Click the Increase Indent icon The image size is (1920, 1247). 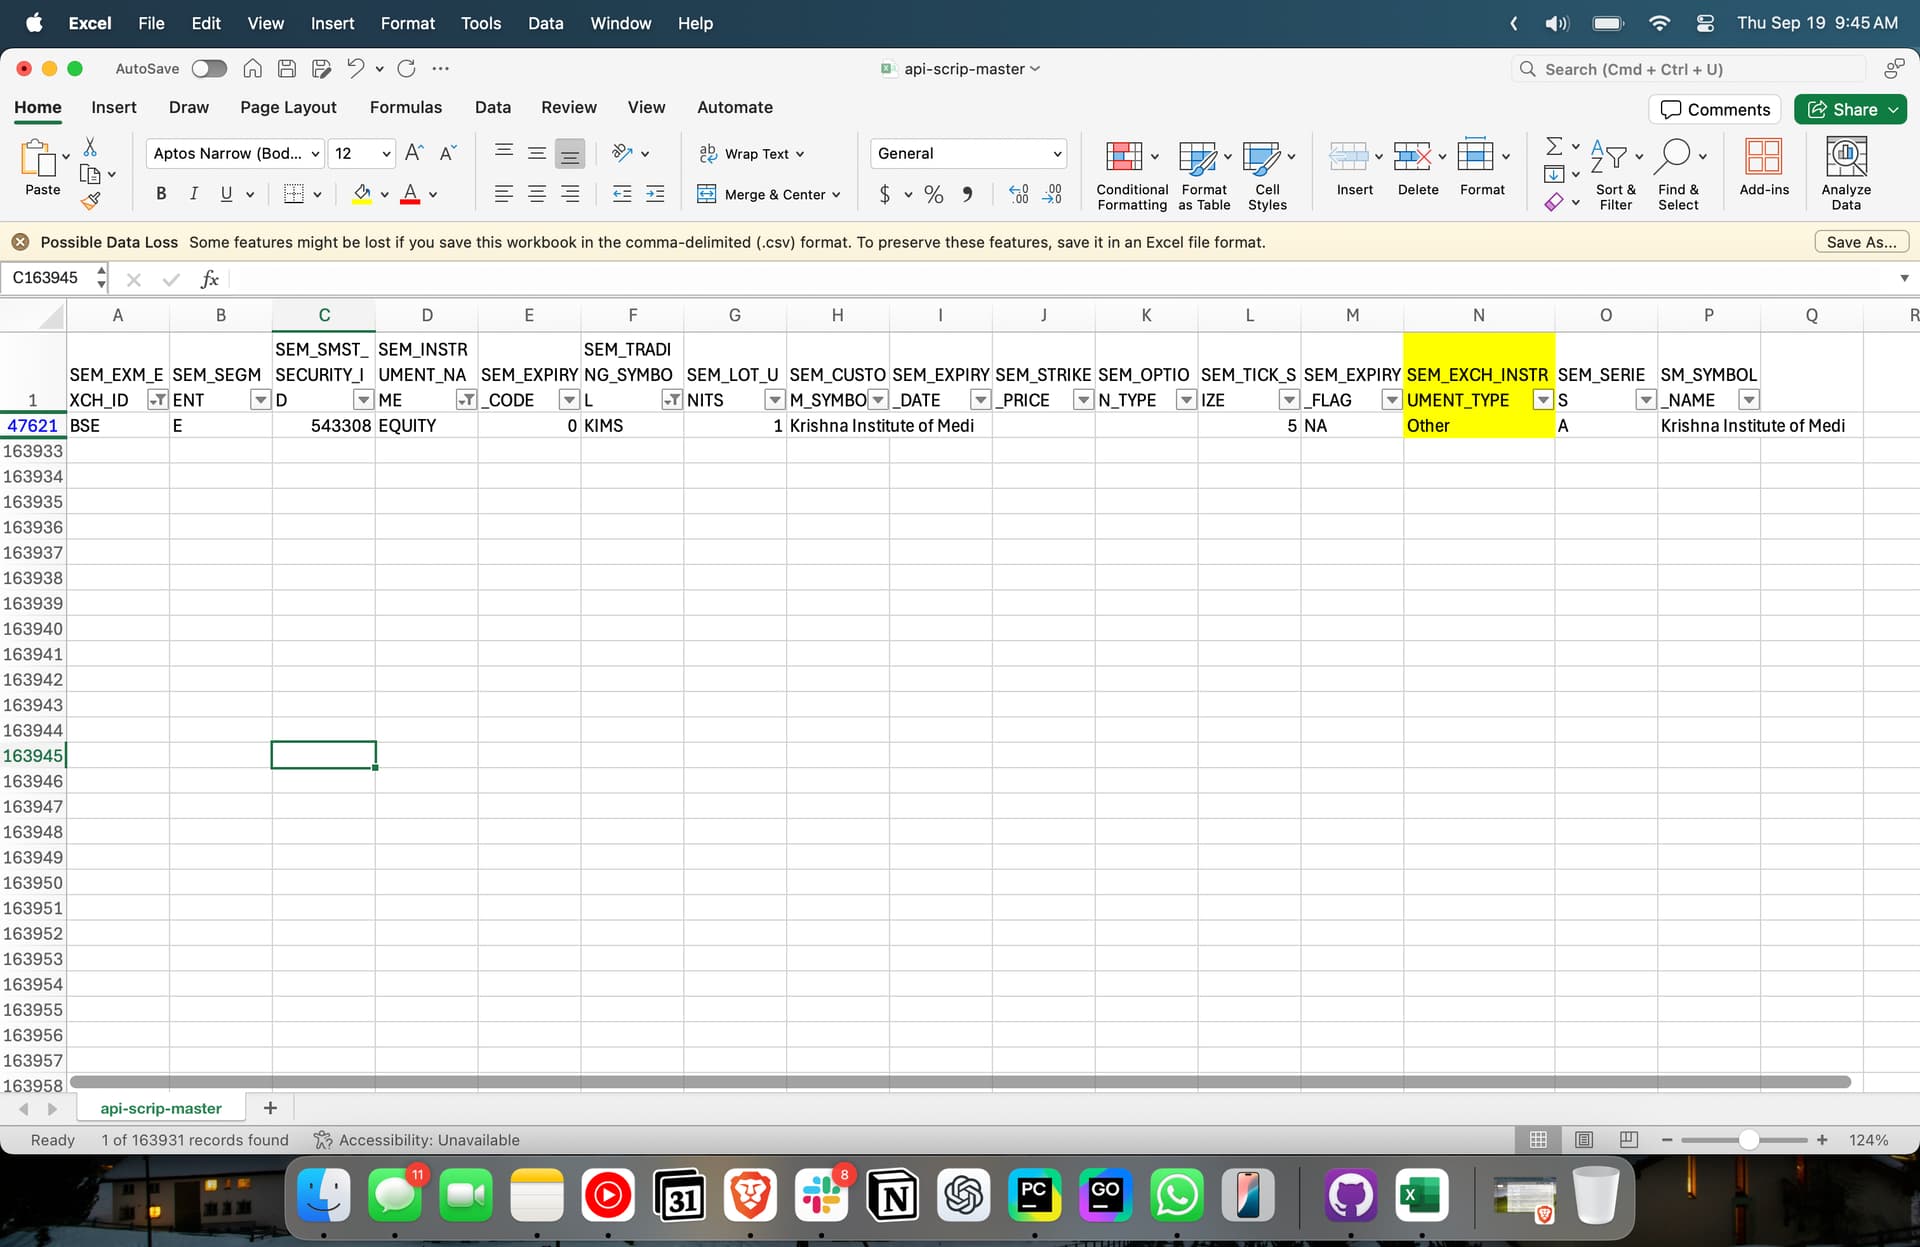pyautogui.click(x=655, y=194)
